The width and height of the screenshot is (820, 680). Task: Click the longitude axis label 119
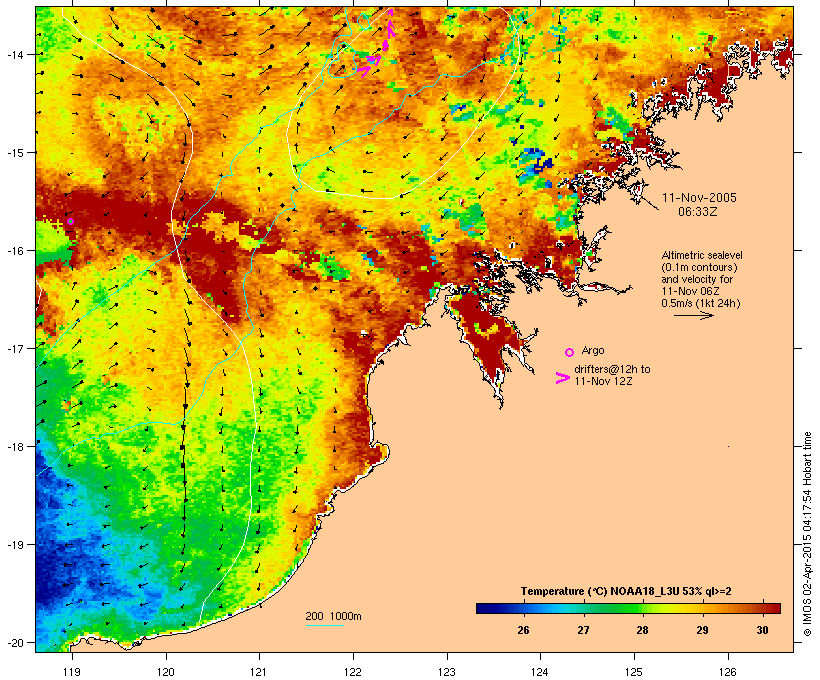pyautogui.click(x=72, y=672)
